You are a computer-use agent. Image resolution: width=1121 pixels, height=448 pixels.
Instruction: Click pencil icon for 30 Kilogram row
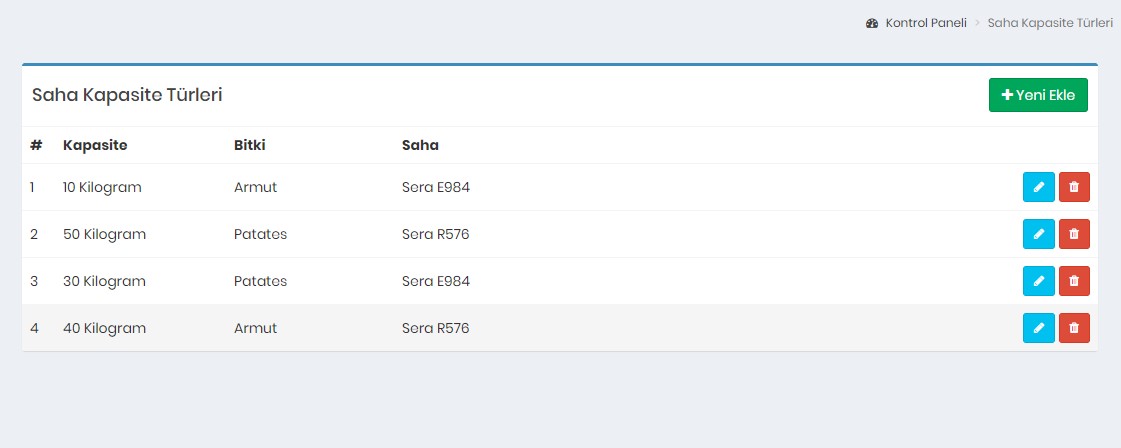1038,281
